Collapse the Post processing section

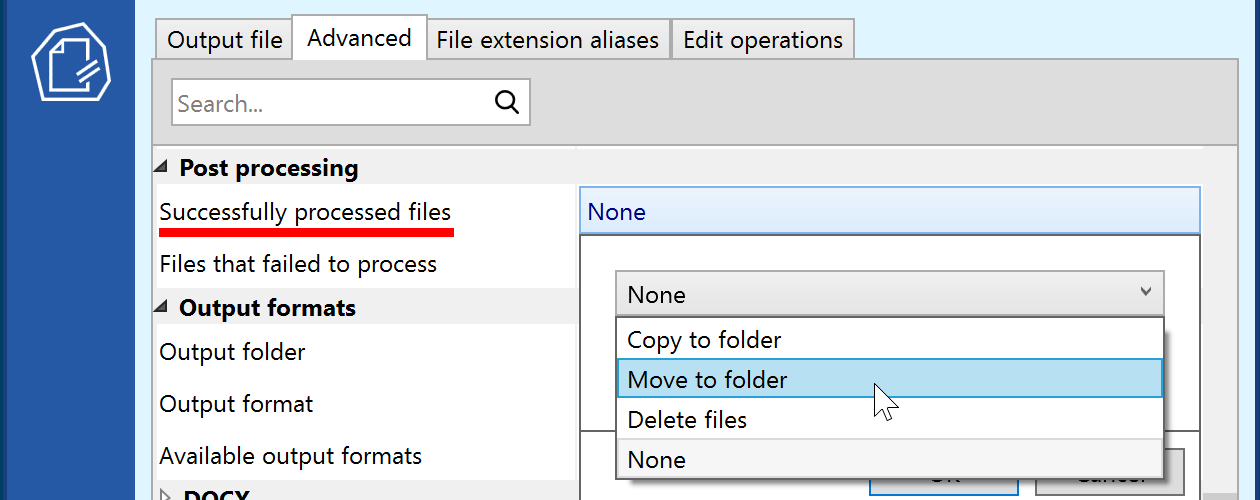tap(162, 168)
